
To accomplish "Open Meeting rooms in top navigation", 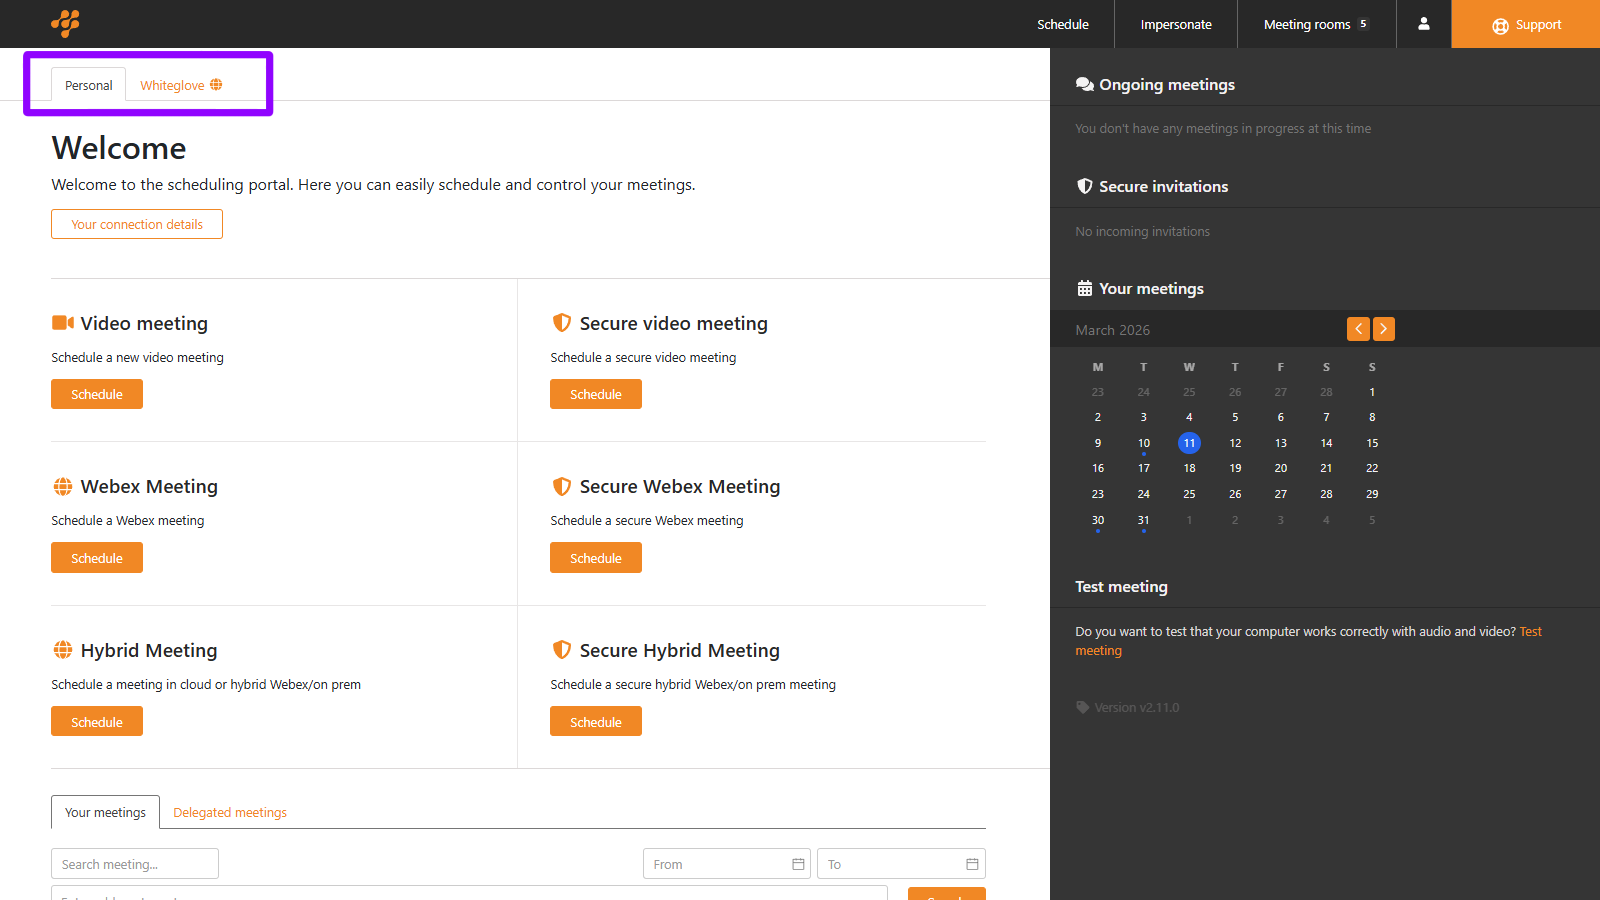I will point(1315,24).
